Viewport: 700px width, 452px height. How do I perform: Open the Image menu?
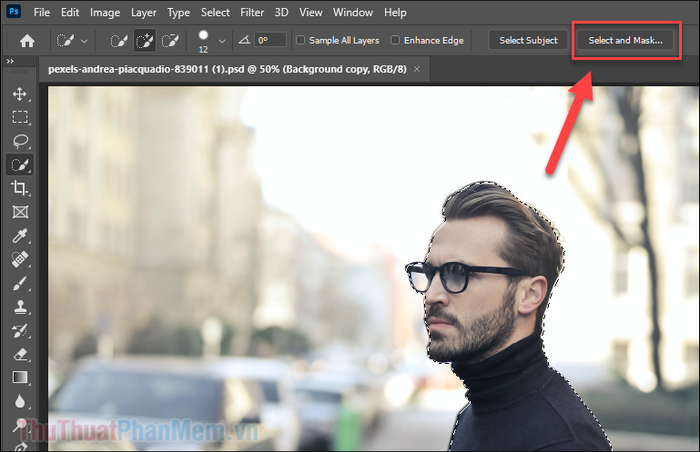(105, 13)
